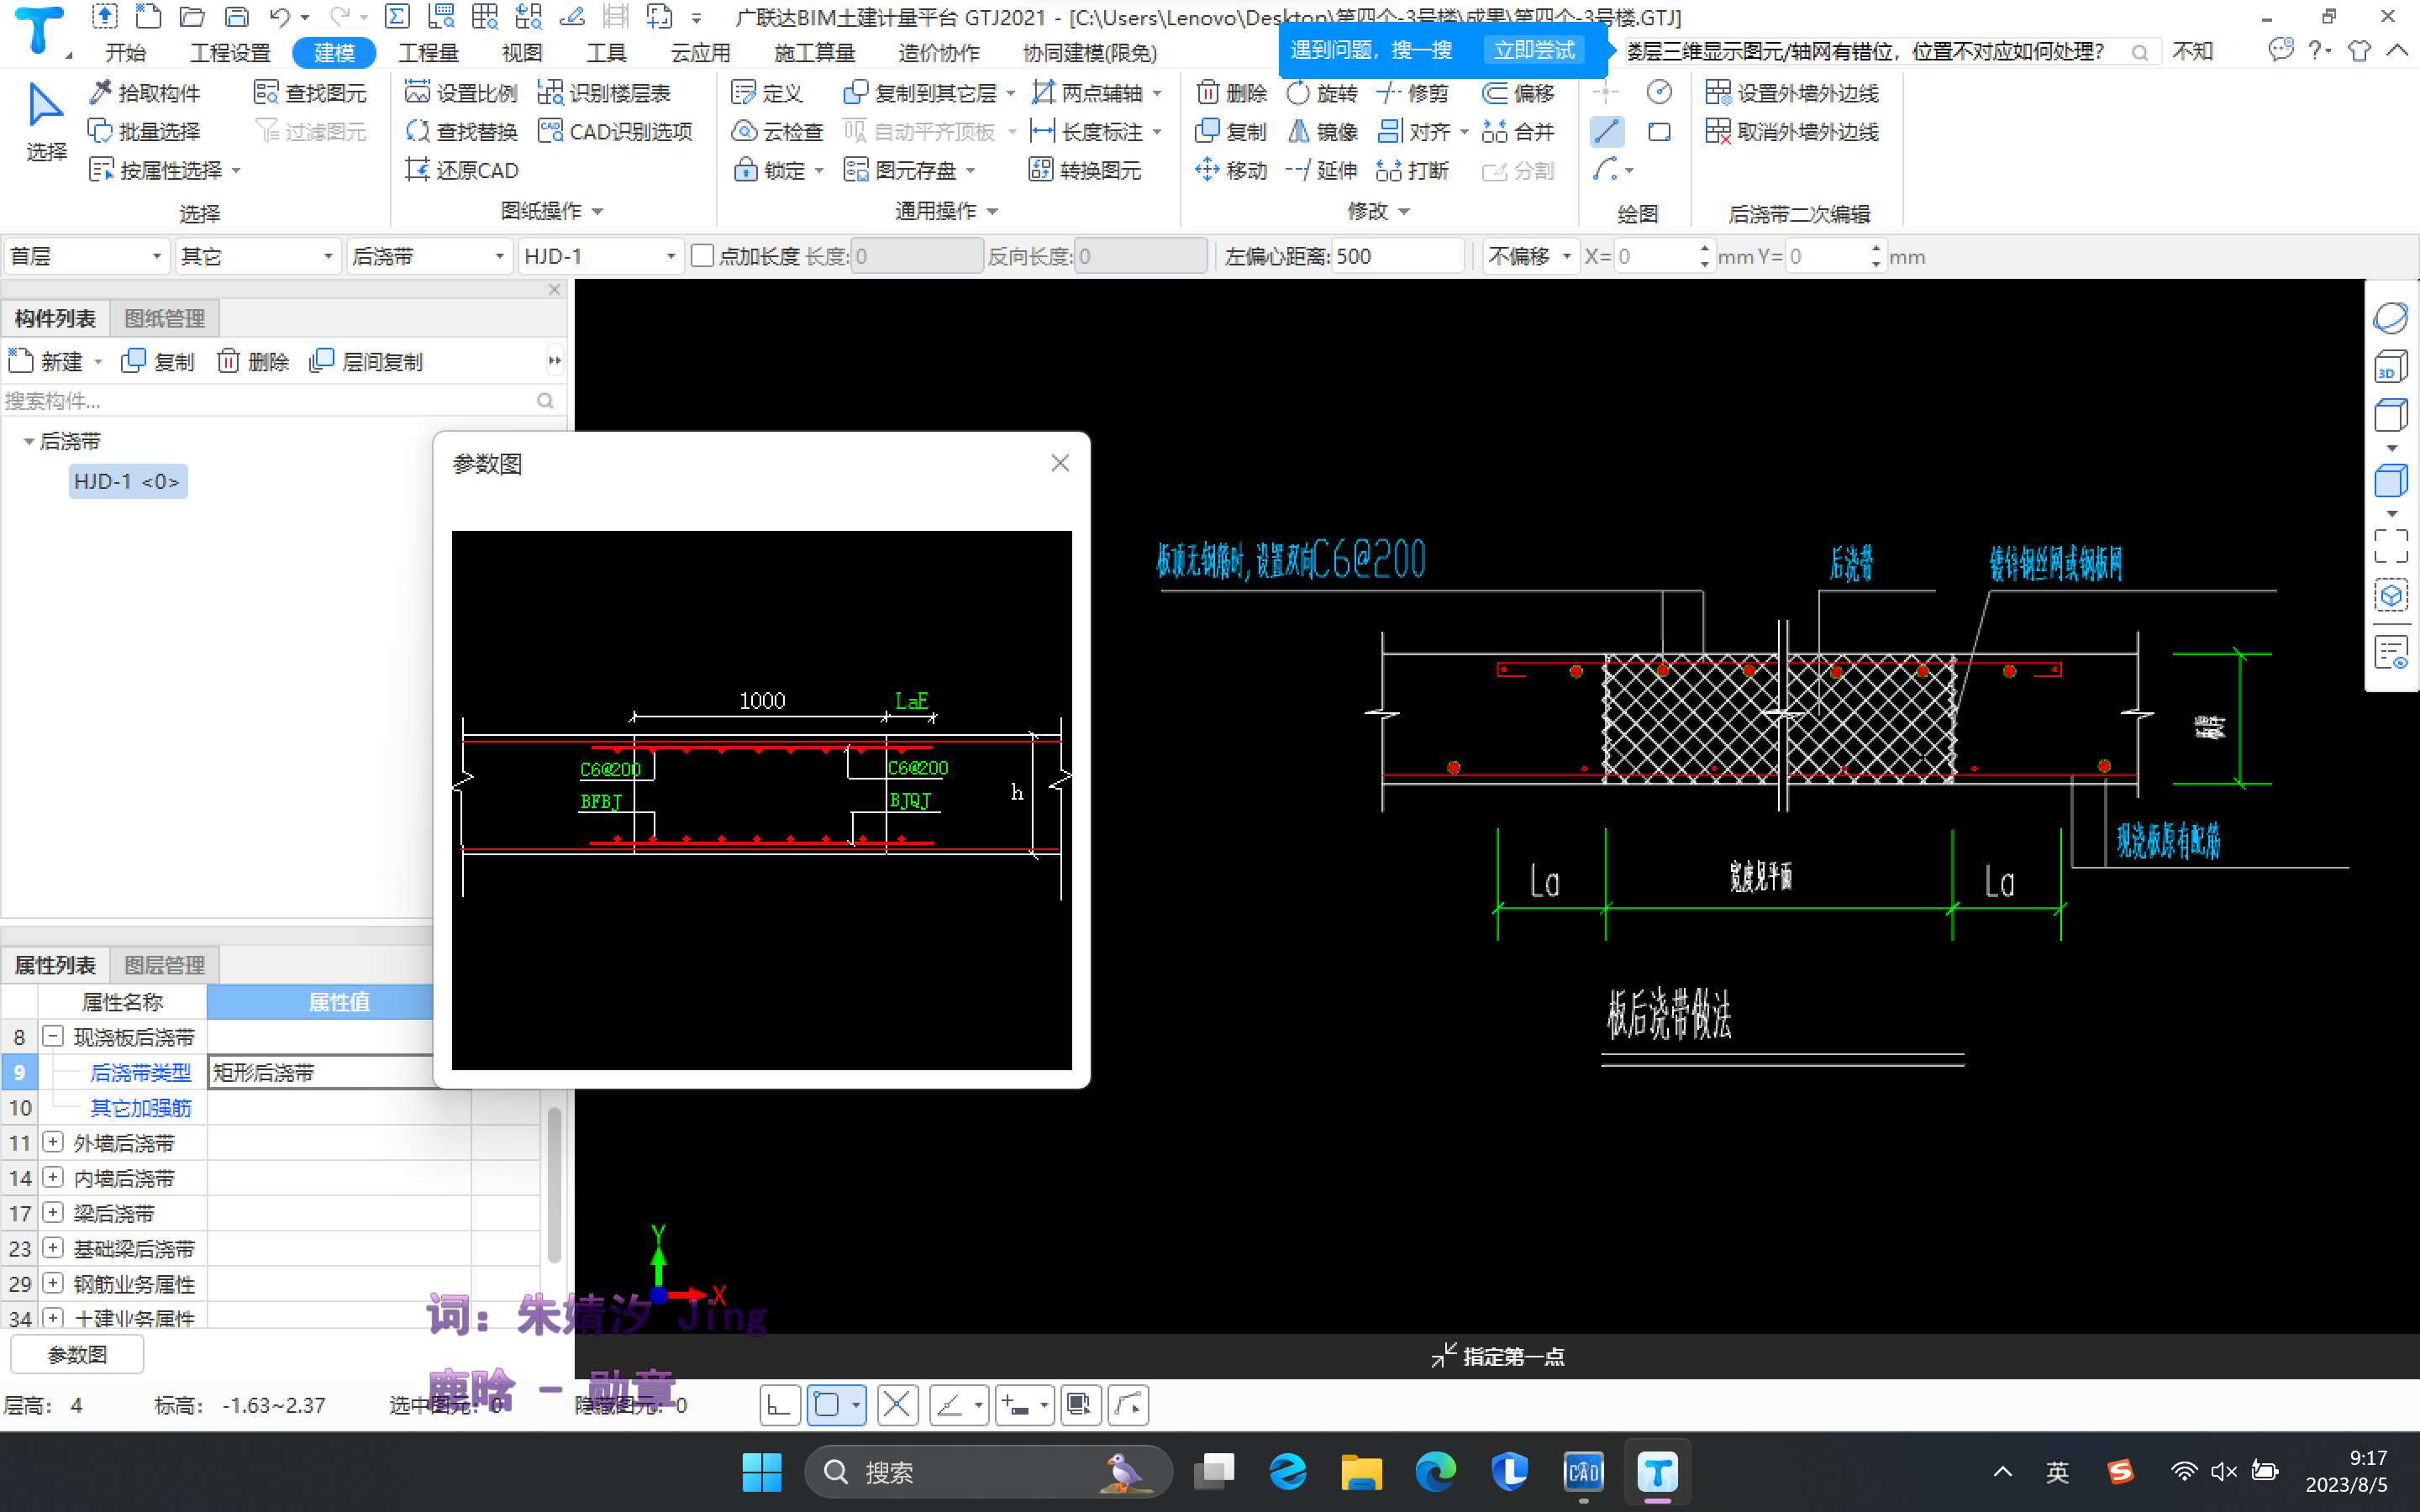The width and height of the screenshot is (2420, 1512).
Task: Open the 其它 category dropdown
Action: point(257,257)
